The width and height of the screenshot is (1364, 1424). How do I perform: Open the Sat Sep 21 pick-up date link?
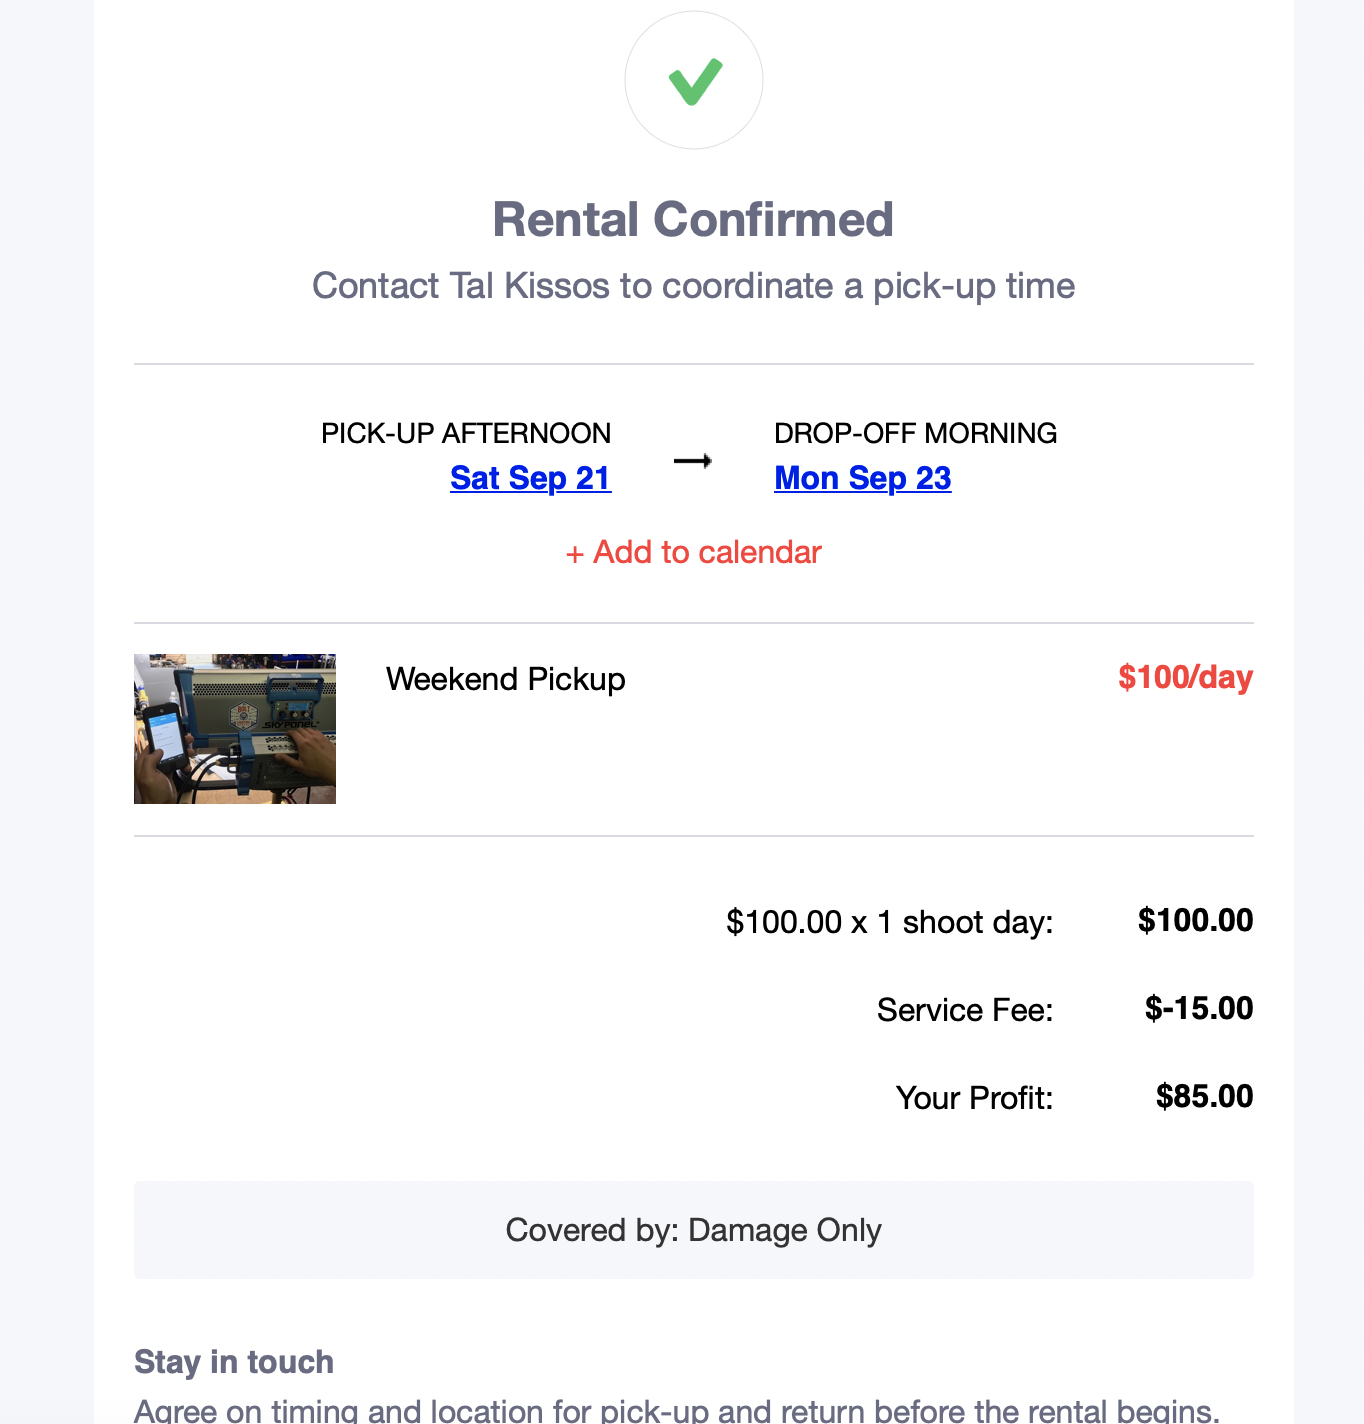pyautogui.click(x=530, y=478)
